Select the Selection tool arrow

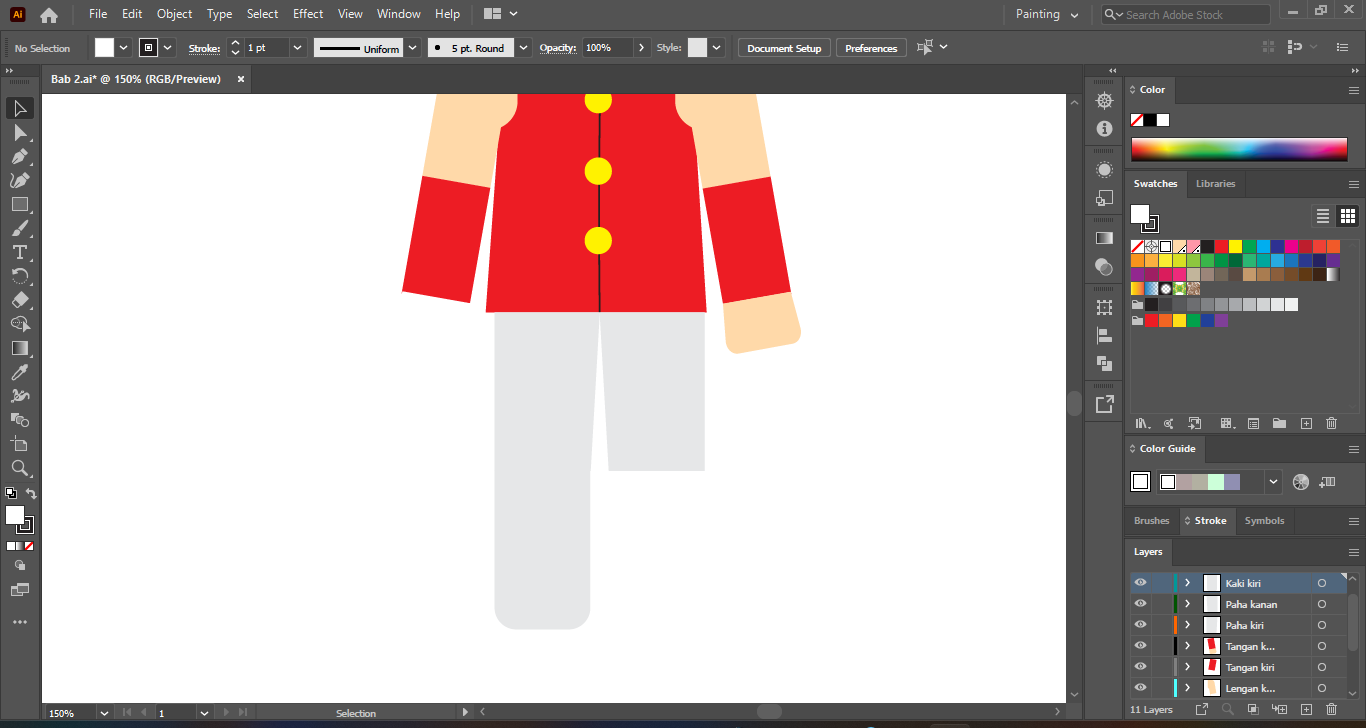[x=19, y=108]
